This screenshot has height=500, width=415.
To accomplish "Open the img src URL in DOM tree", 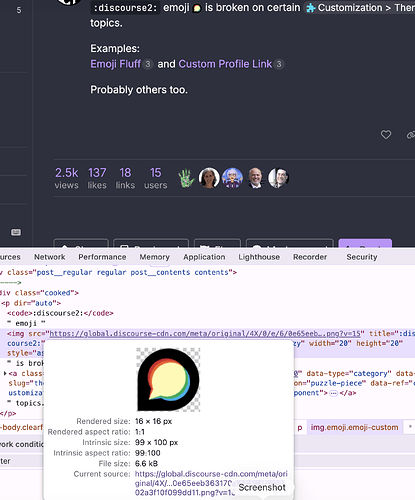I will (x=205, y=334).
